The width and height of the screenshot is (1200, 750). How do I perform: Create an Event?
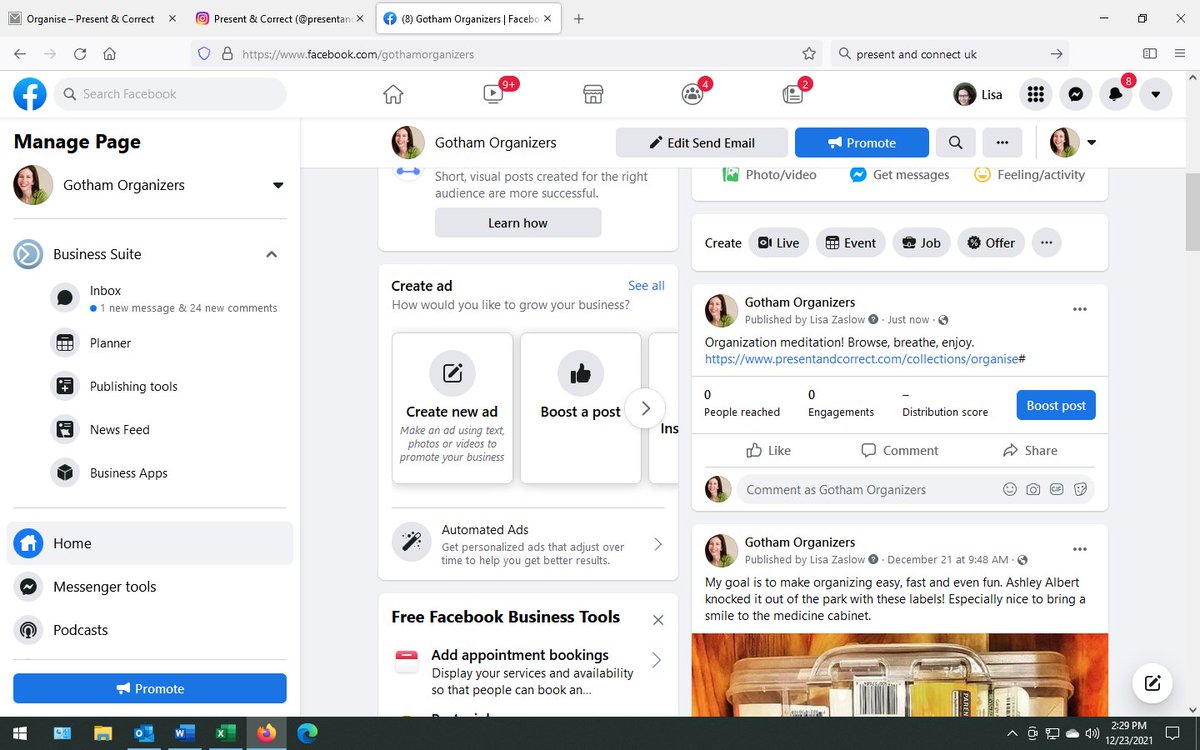point(851,243)
